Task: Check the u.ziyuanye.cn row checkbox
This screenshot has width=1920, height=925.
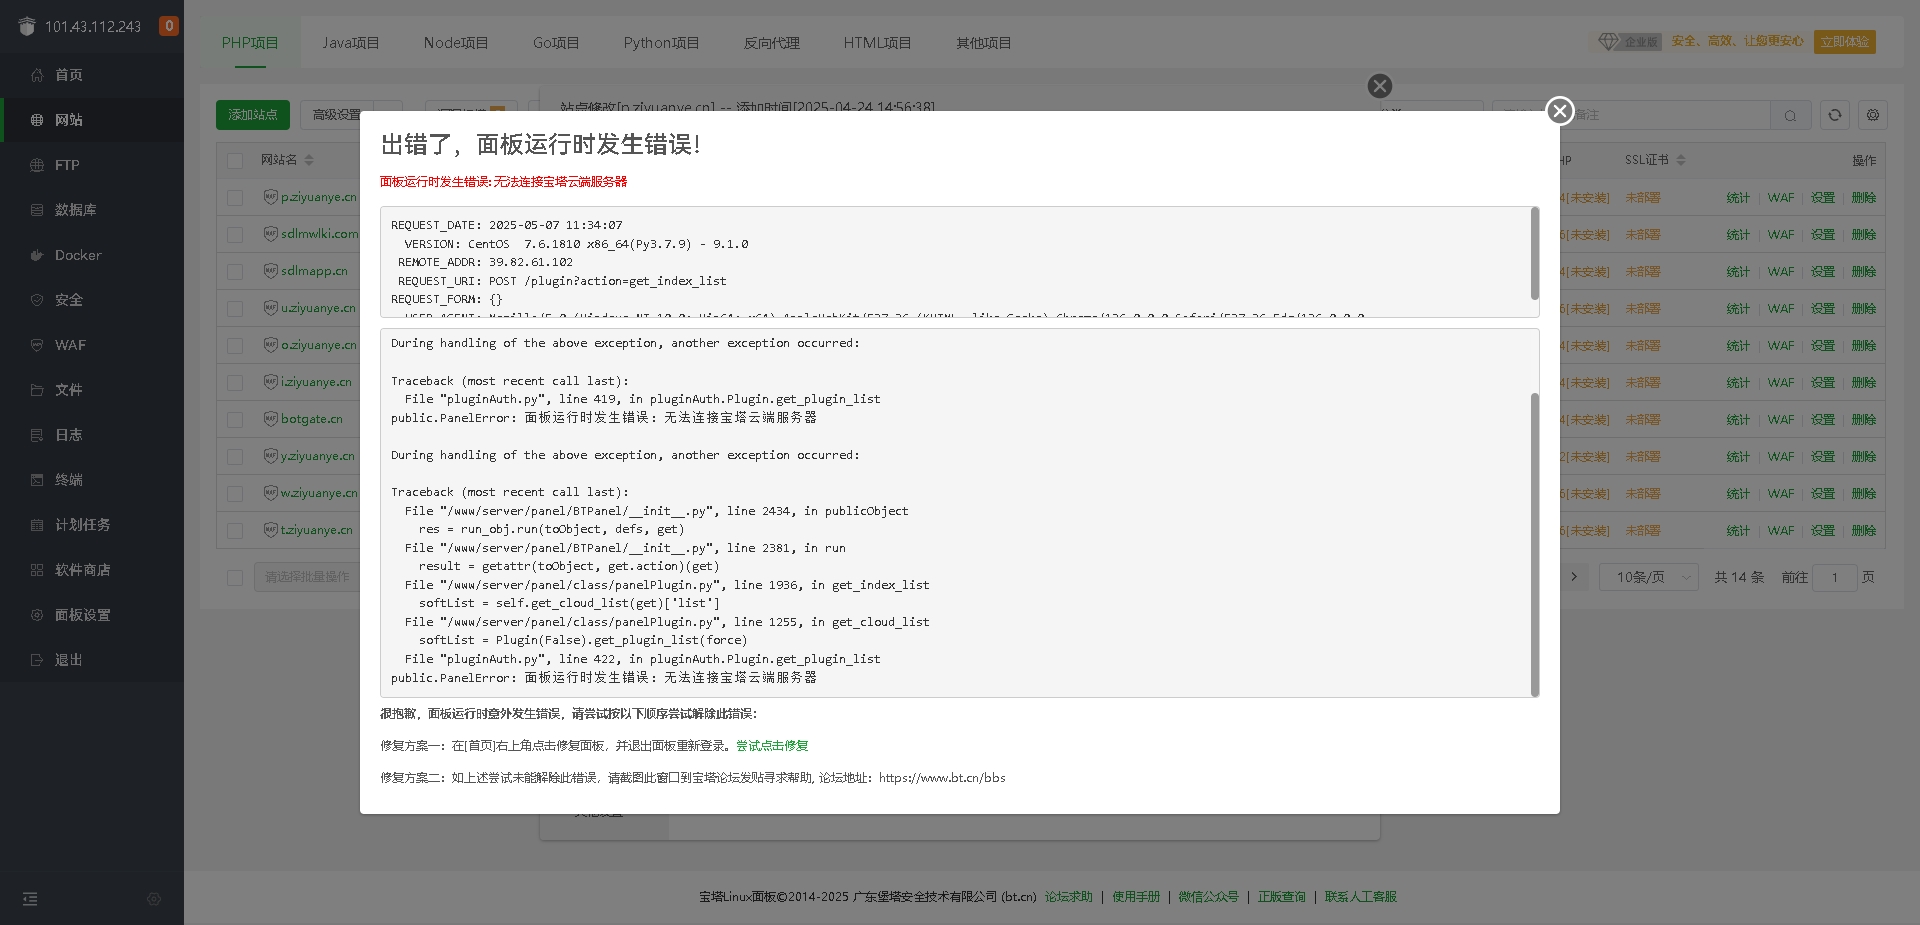Action: (235, 309)
